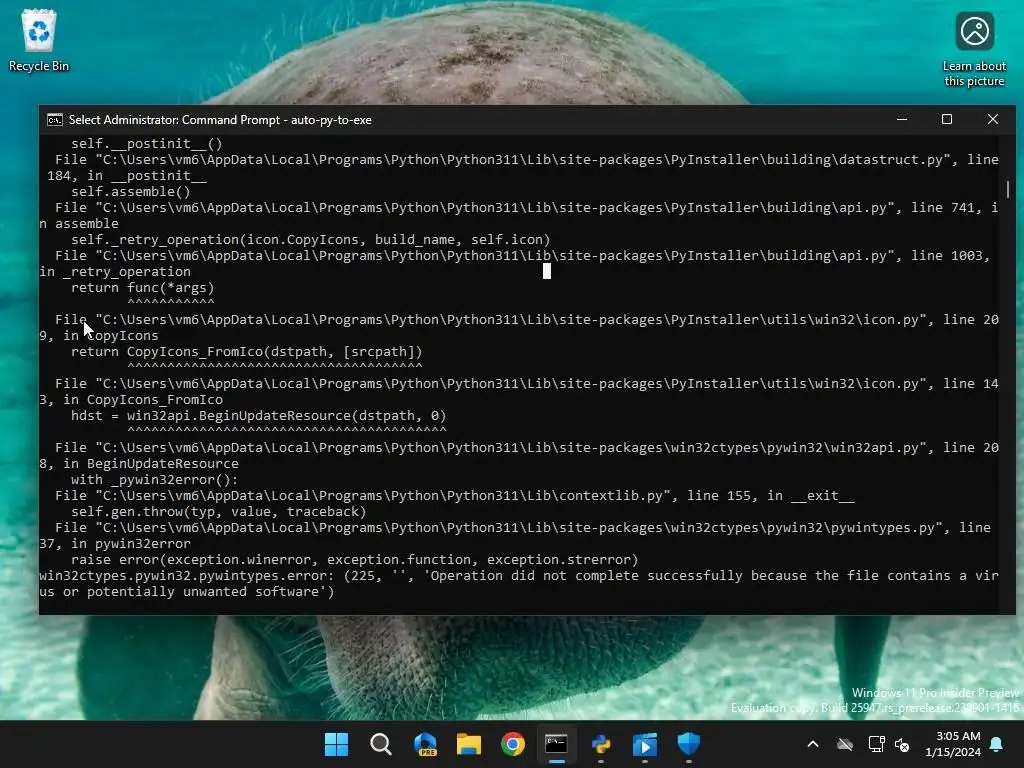Open the media player taskbar app
Image resolution: width=1024 pixels, height=768 pixels.
645,744
